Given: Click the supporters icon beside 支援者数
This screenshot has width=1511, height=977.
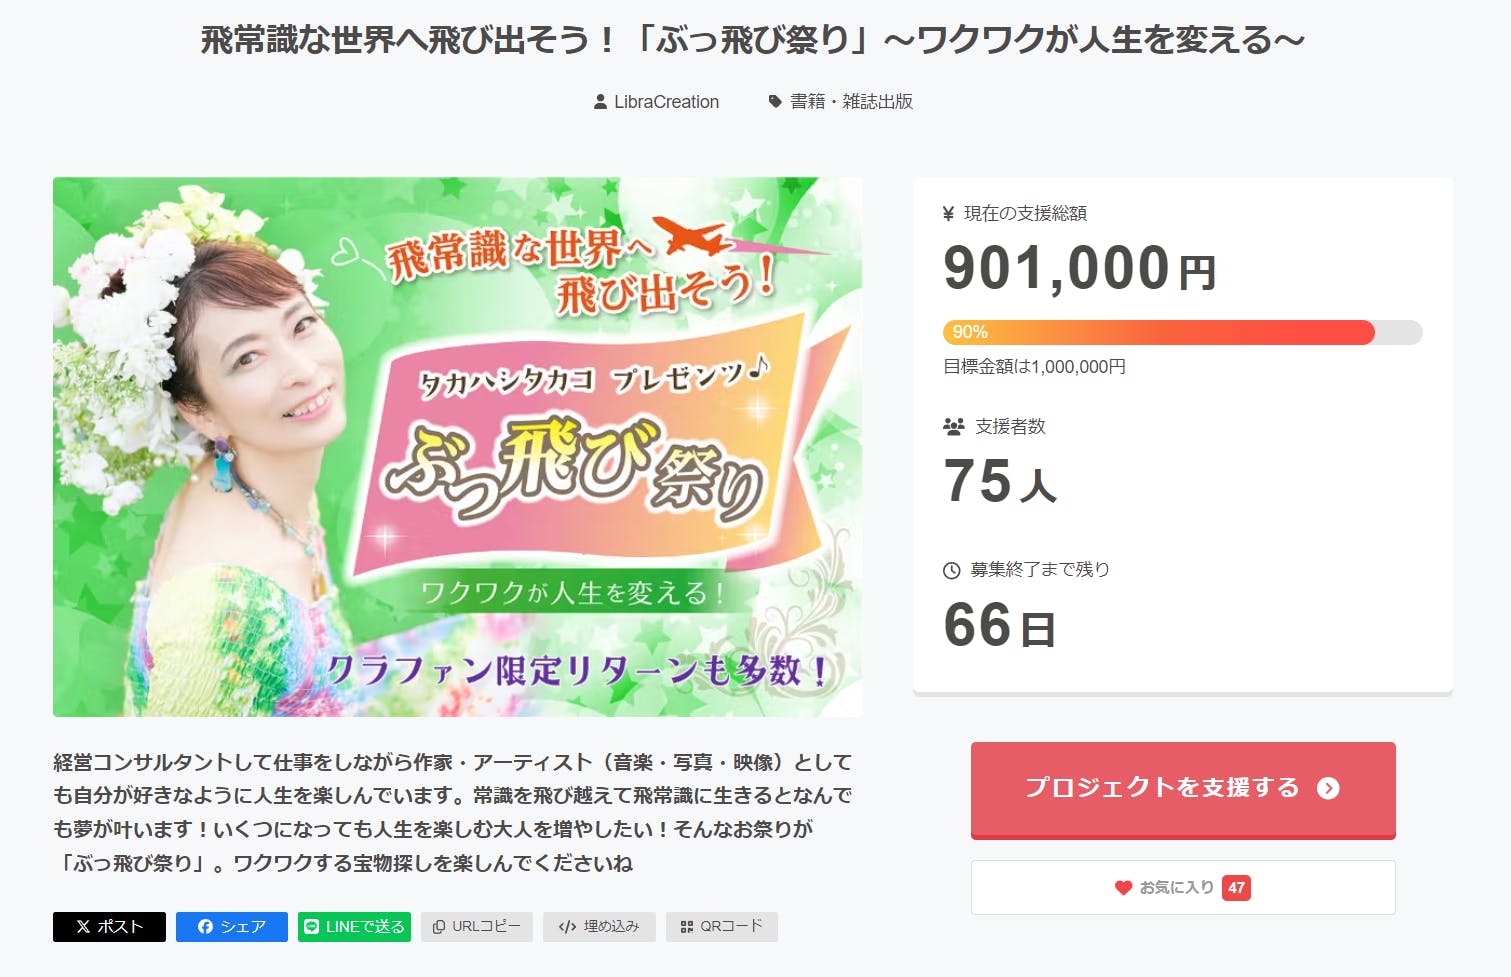Looking at the screenshot, I should [953, 427].
